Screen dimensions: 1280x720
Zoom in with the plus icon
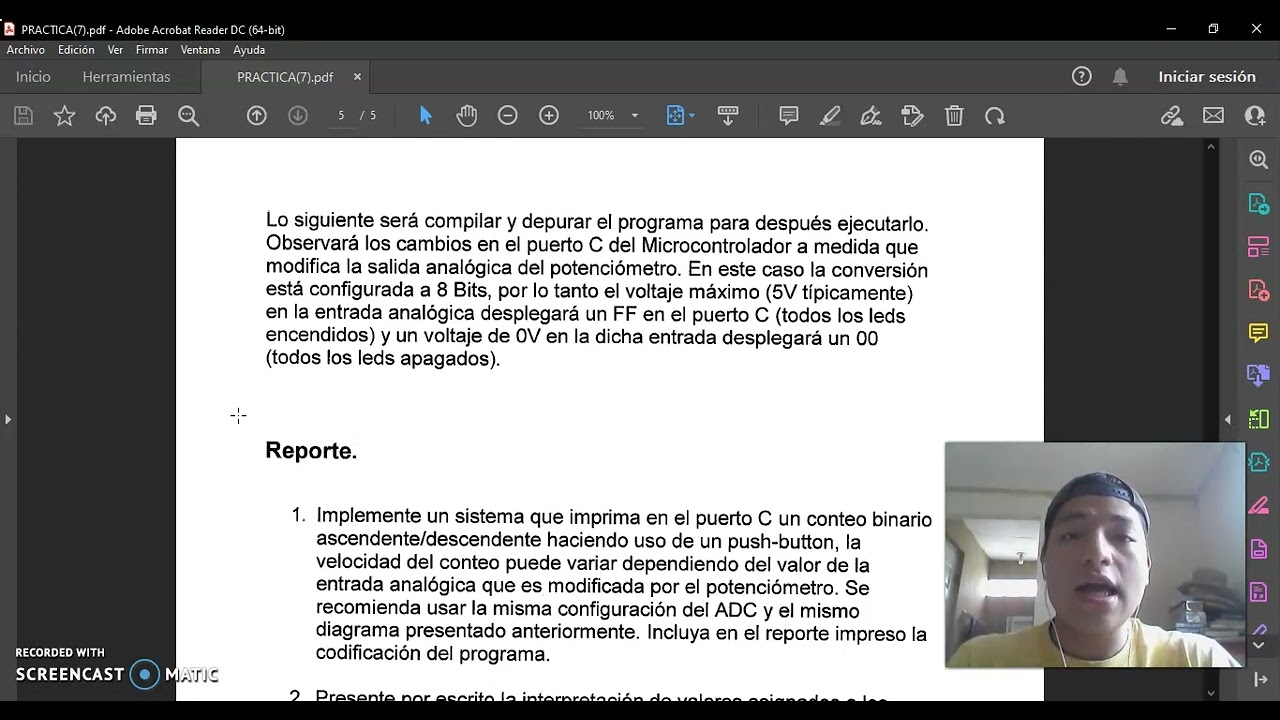[x=549, y=116]
